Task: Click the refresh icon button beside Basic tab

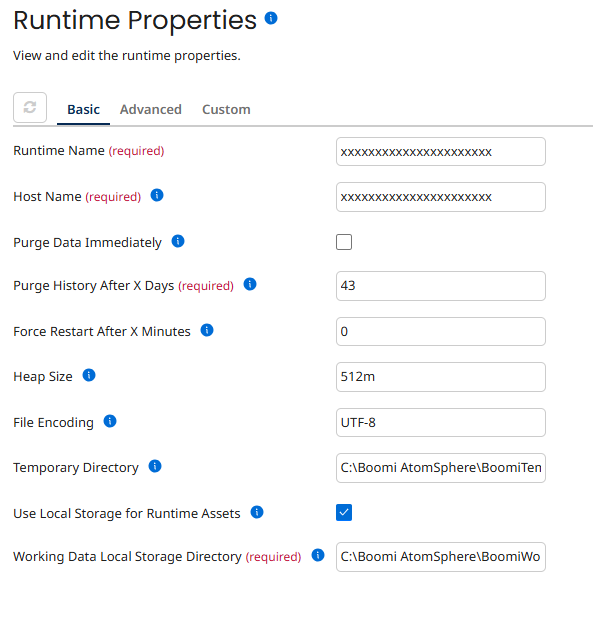Action: tap(30, 108)
